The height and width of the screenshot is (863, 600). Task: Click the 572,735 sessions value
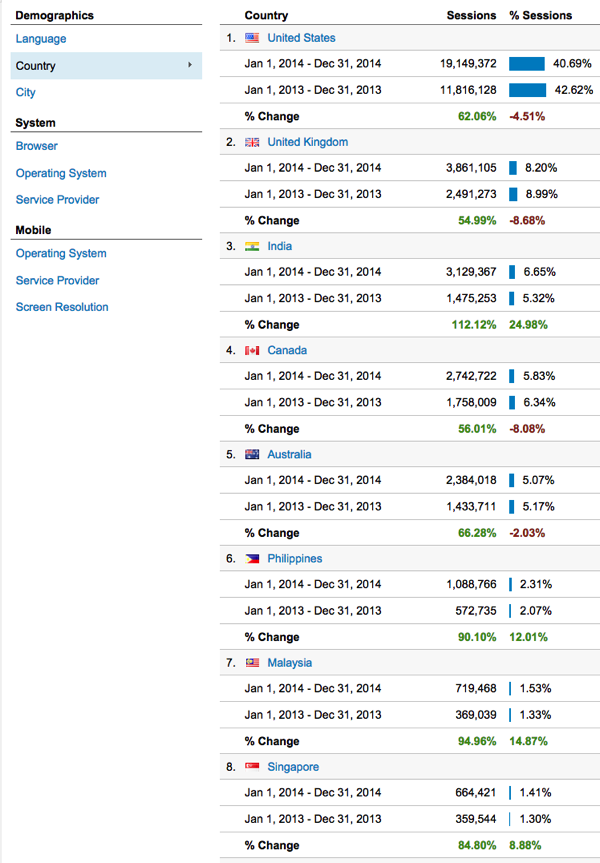[476, 610]
